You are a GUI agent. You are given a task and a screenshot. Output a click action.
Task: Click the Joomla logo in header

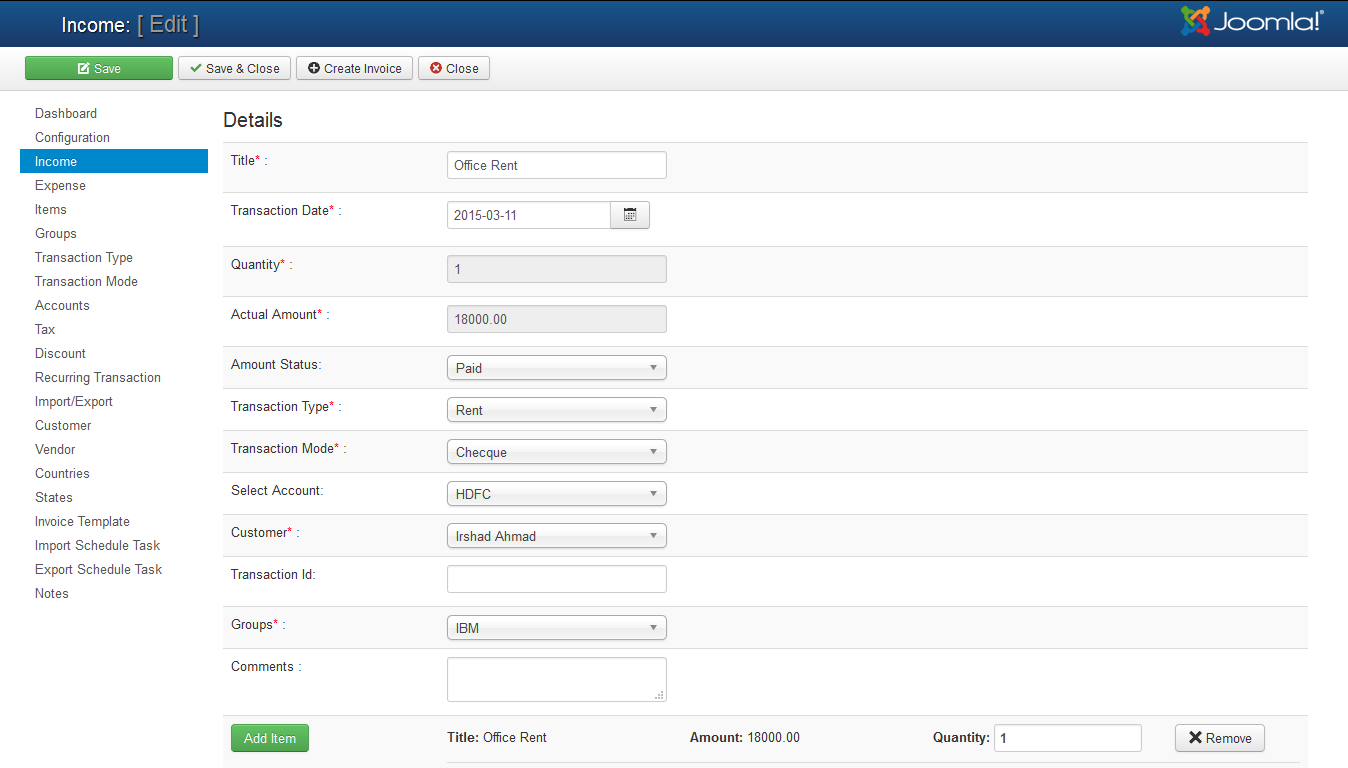tap(1252, 22)
